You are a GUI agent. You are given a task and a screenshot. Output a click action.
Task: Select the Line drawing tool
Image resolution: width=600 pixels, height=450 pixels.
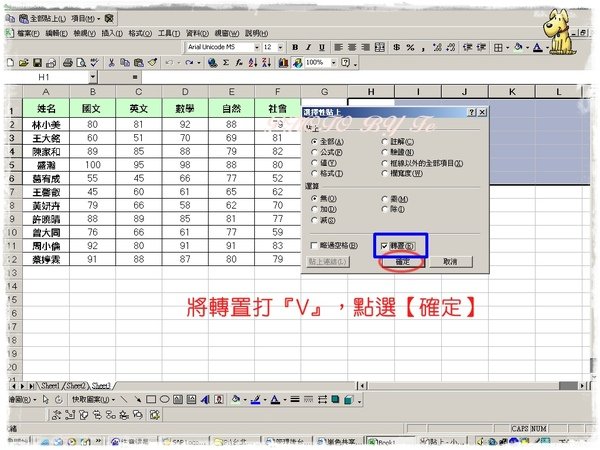point(124,399)
